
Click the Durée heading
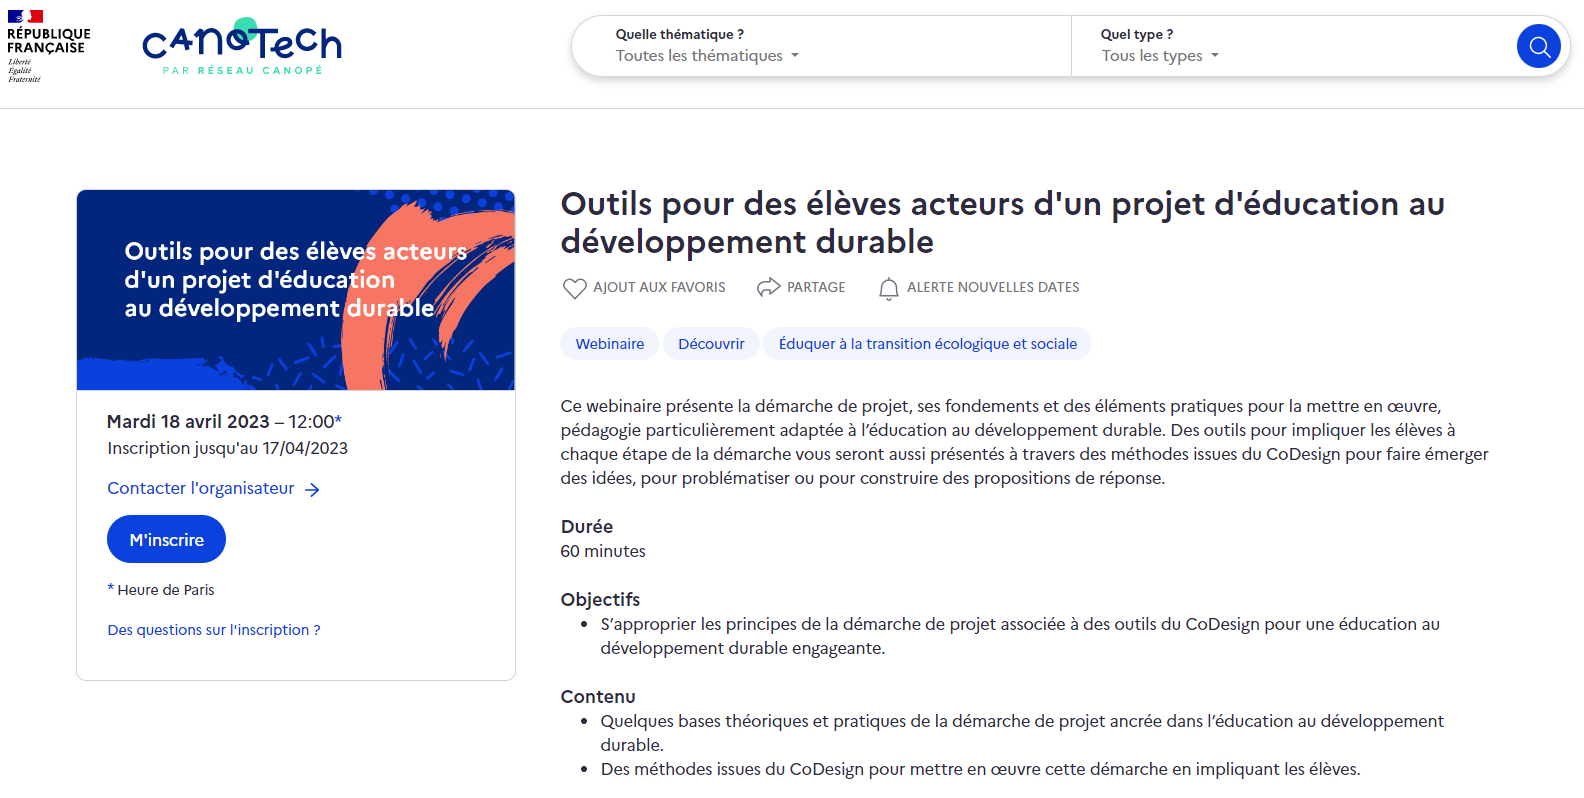pos(587,526)
